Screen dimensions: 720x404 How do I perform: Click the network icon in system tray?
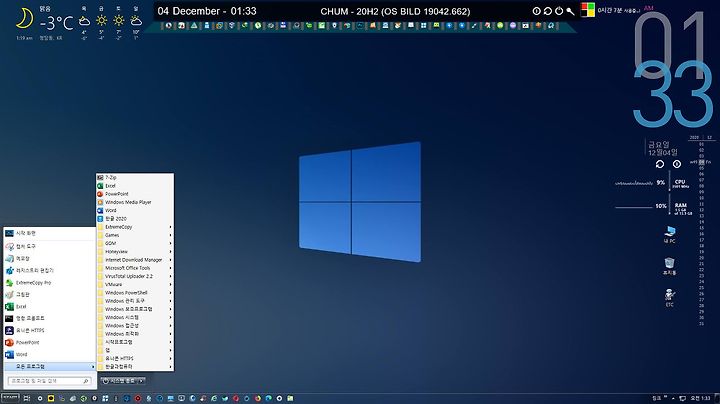click(682, 398)
